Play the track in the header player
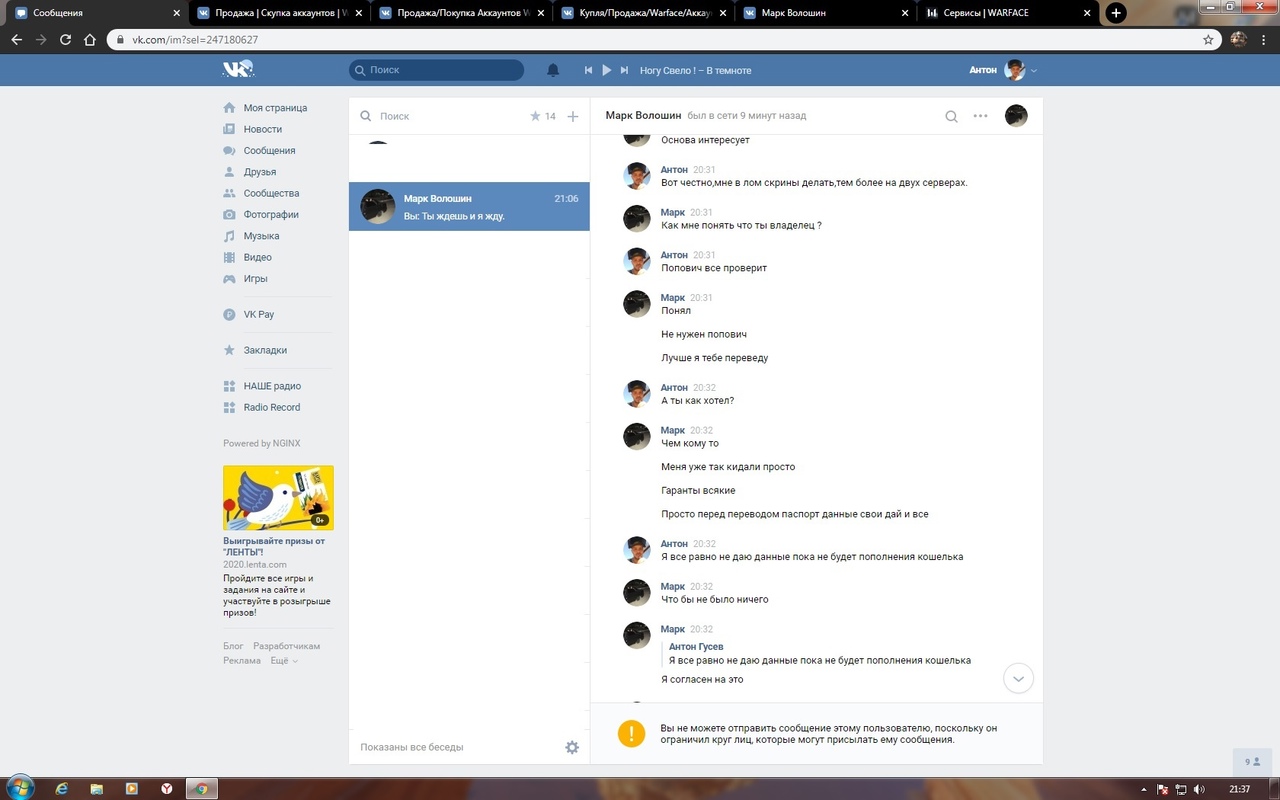This screenshot has height=800, width=1280. 606,70
